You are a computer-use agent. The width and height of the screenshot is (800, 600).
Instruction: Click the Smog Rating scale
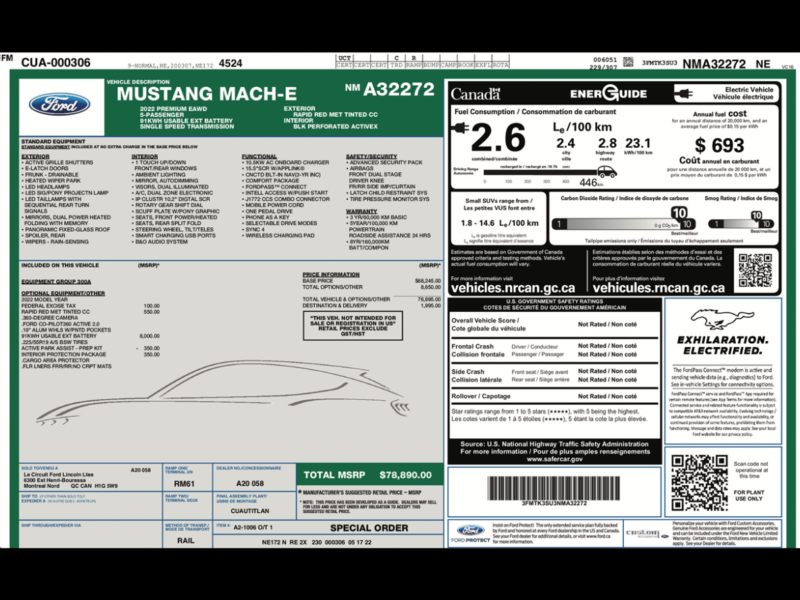coord(741,223)
